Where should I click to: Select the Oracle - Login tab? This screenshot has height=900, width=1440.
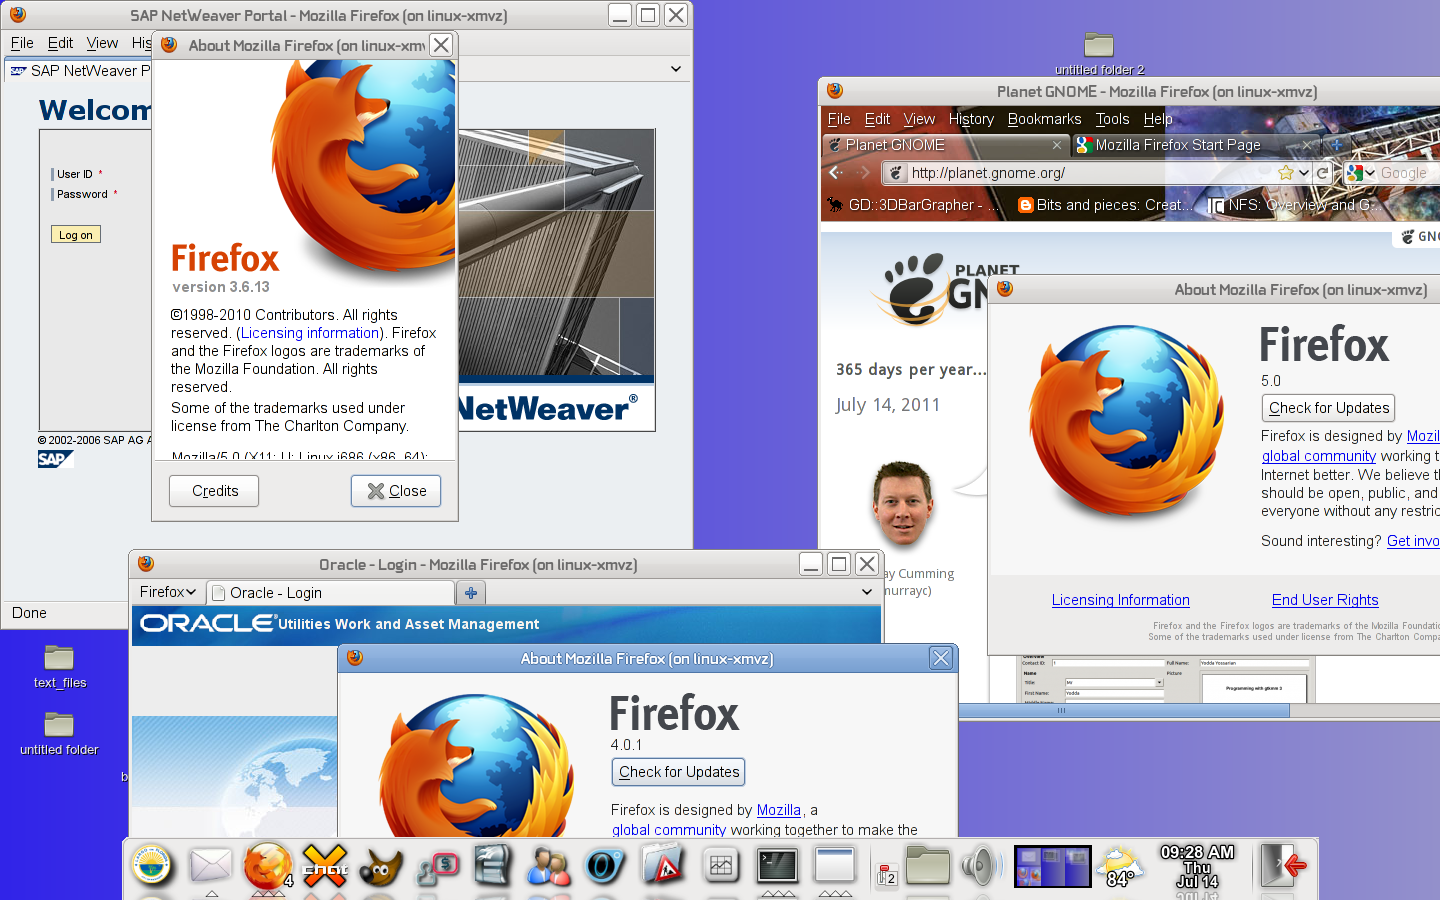[330, 593]
